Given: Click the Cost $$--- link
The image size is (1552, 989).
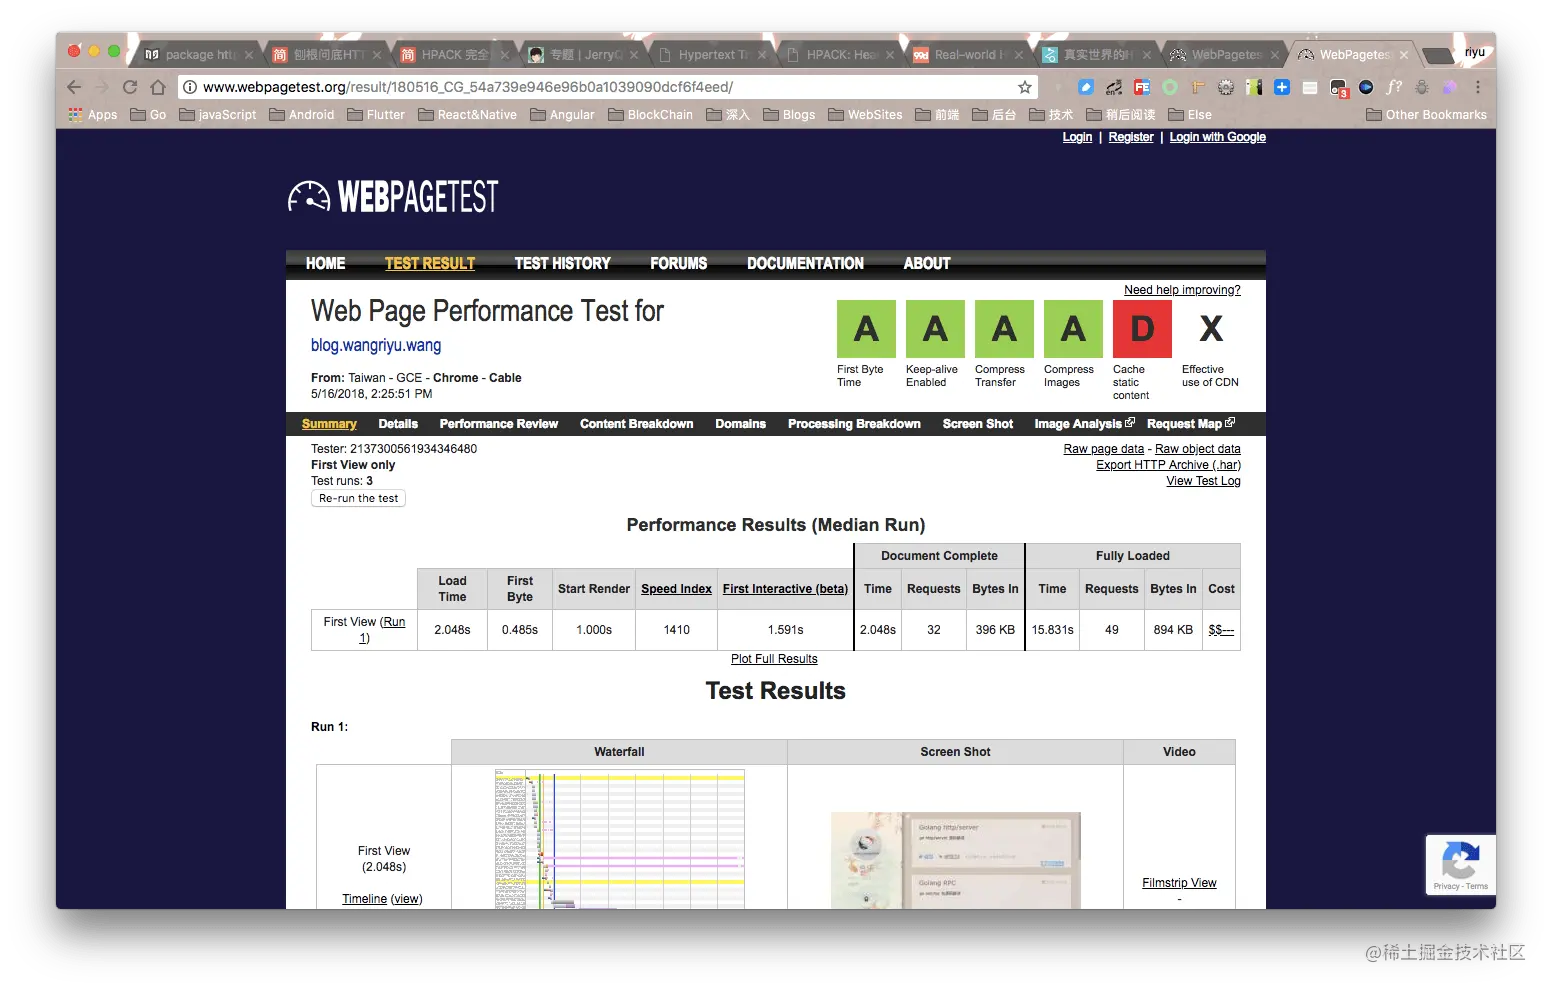Looking at the screenshot, I should [x=1221, y=630].
